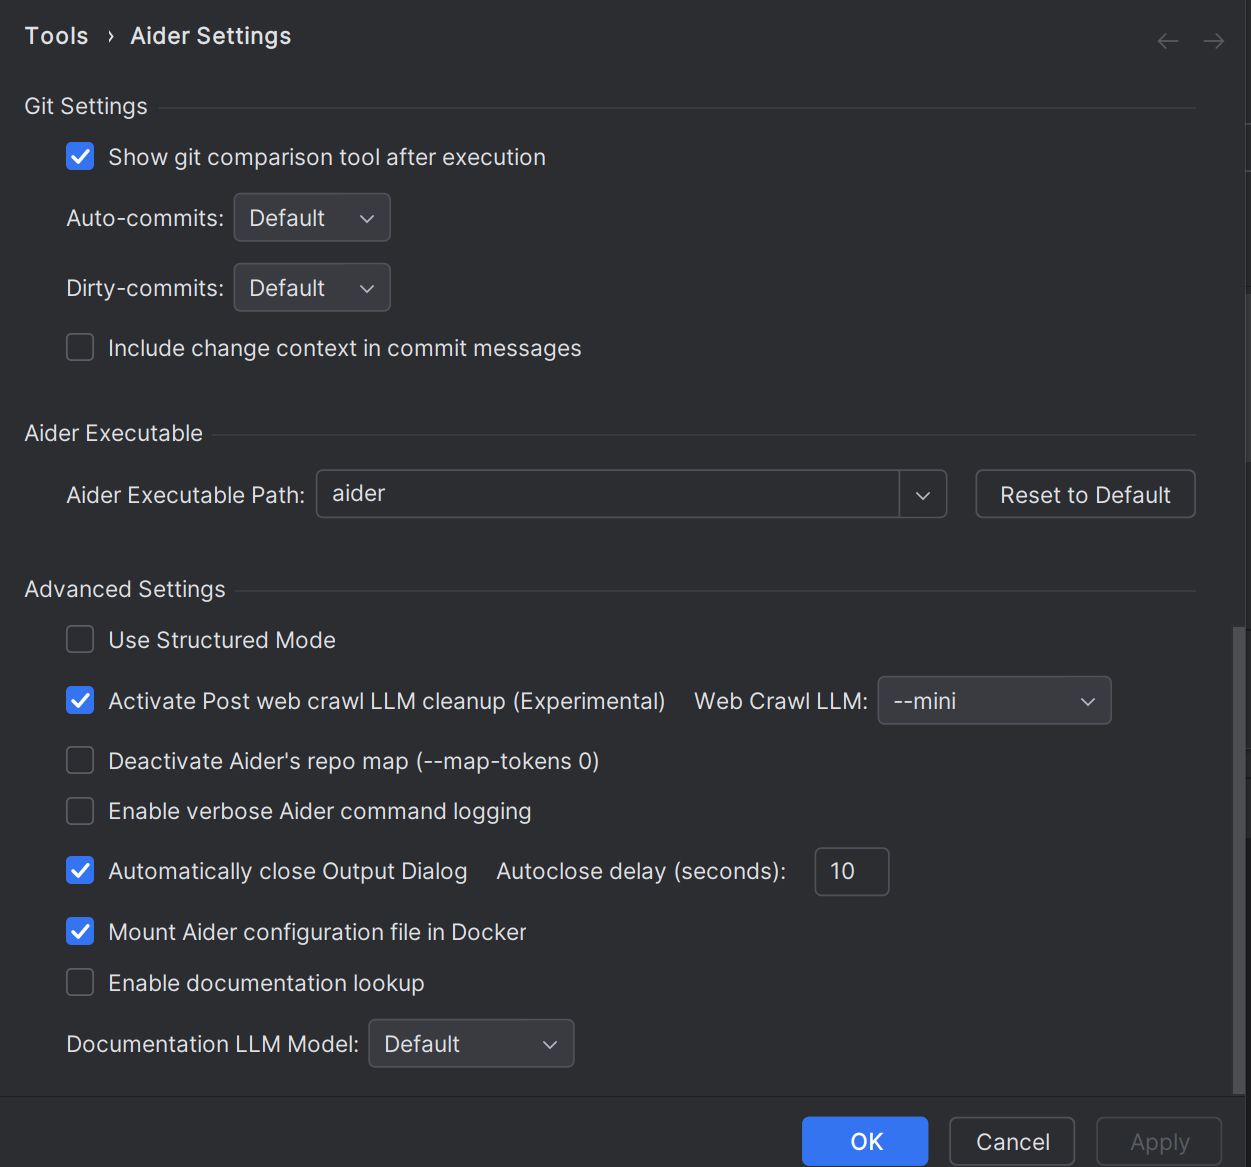Disable Activate Post web crawl LLM cleanup
The height and width of the screenshot is (1167, 1251).
point(80,700)
